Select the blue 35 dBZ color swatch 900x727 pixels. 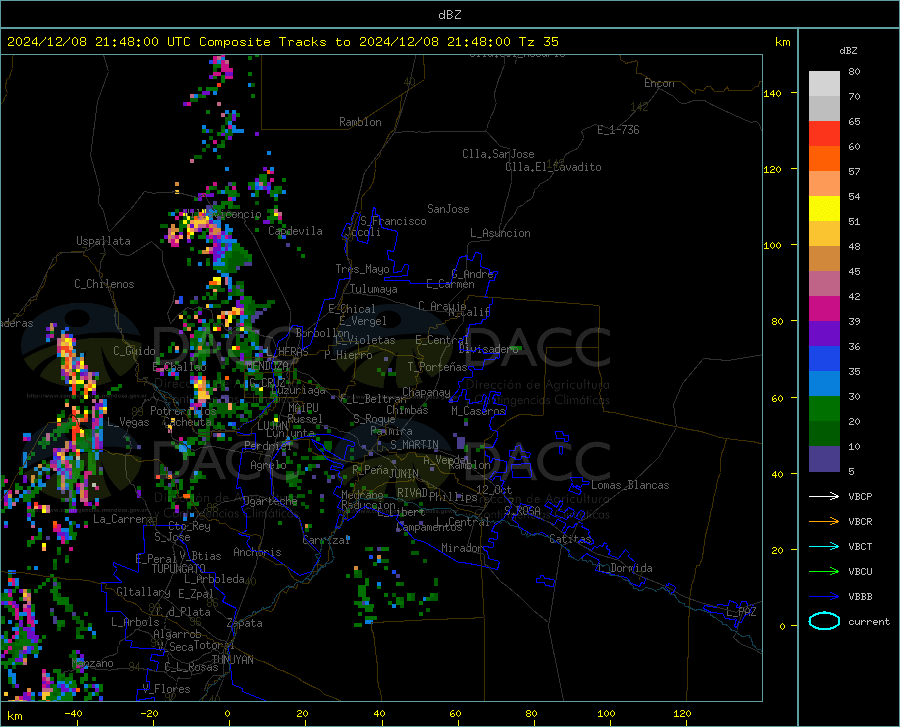824,359
